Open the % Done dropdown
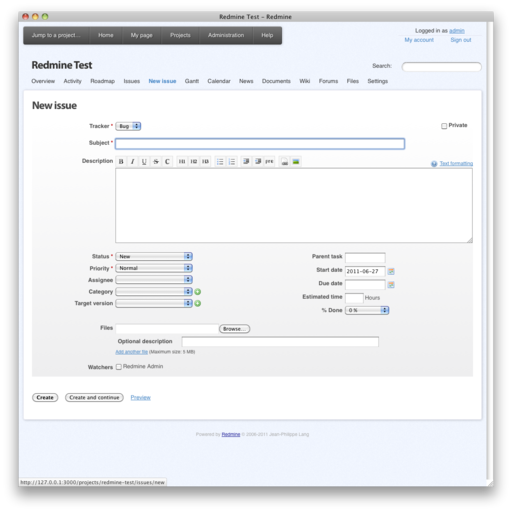The width and height of the screenshot is (512, 512). pos(367,310)
